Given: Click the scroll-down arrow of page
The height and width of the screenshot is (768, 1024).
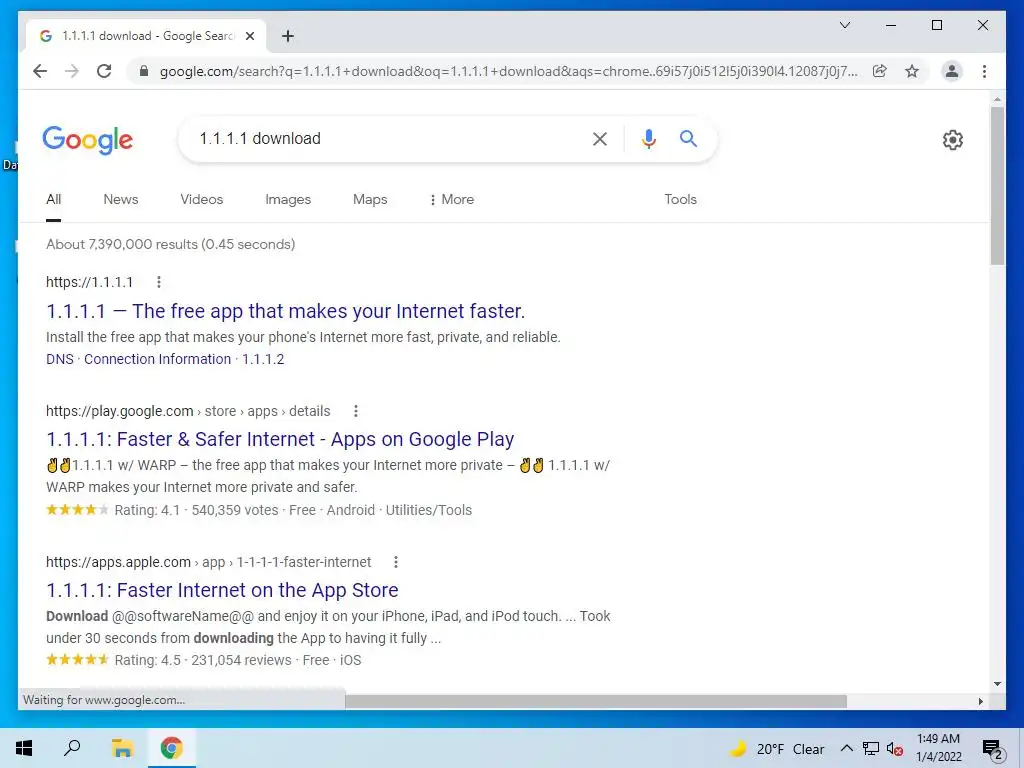Looking at the screenshot, I should tap(997, 684).
